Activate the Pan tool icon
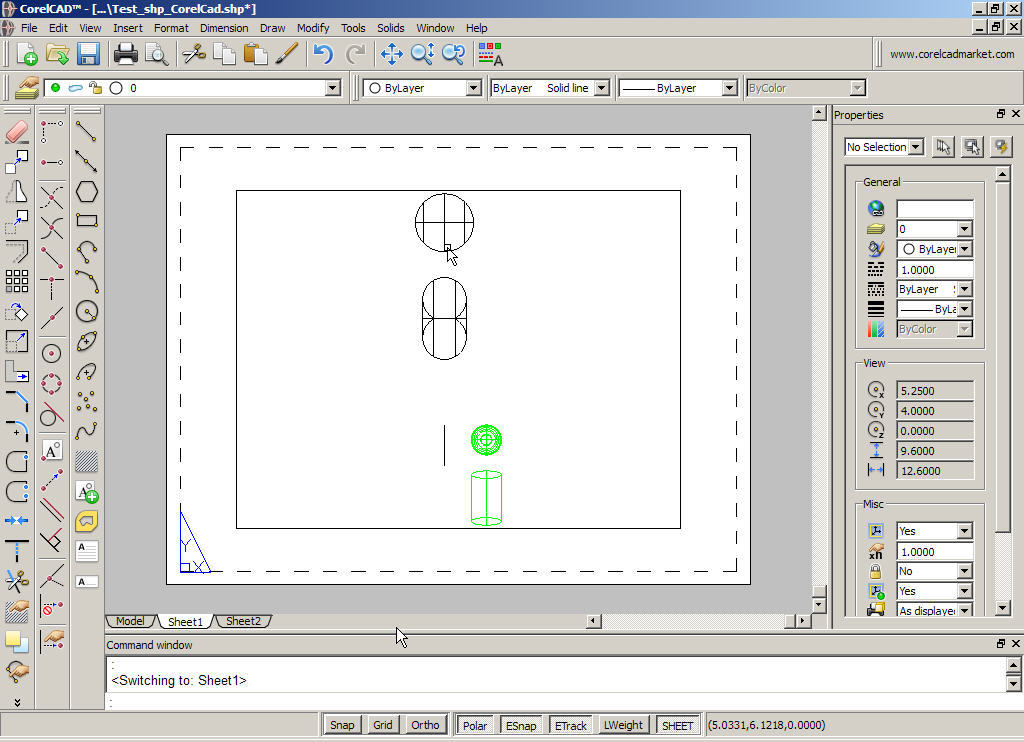The height and width of the screenshot is (742, 1024). point(392,55)
